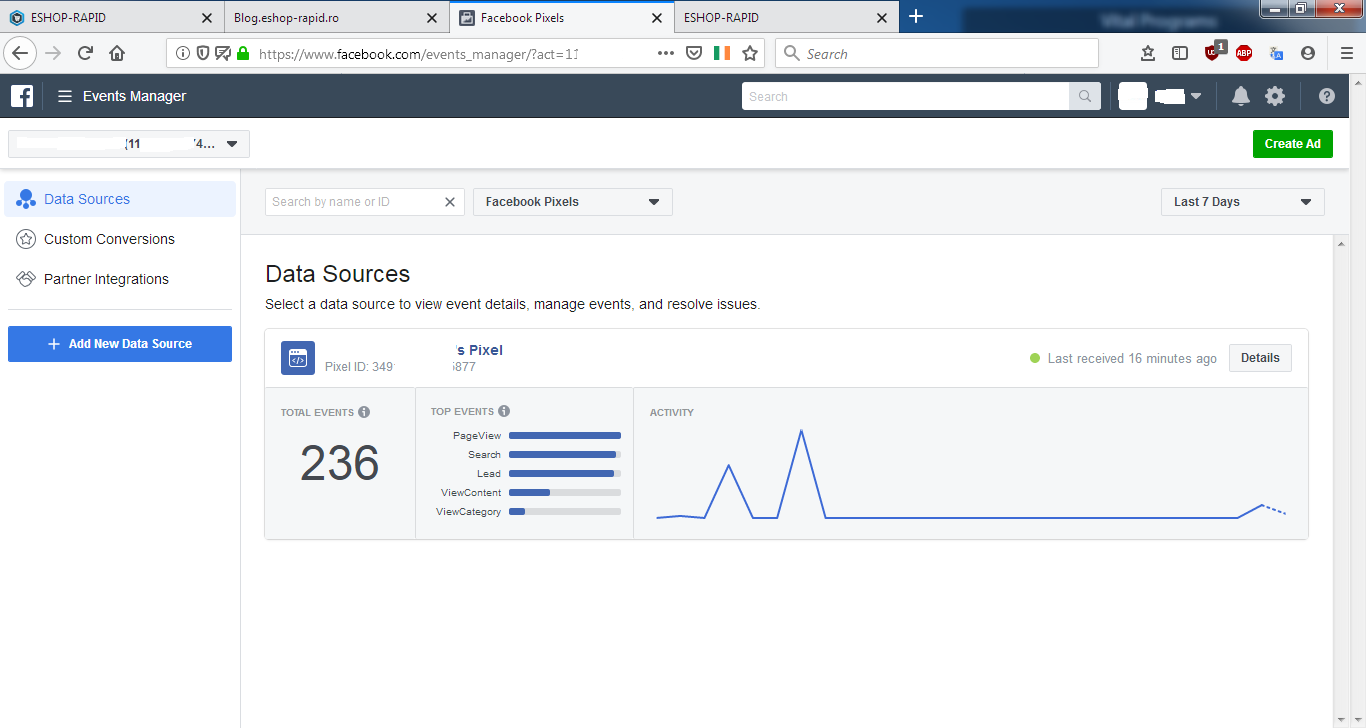
Task: Expand the ad account selector dropdown
Action: tap(129, 144)
